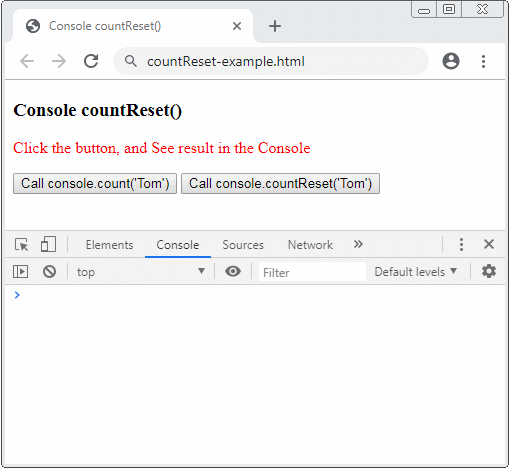This screenshot has width=510, height=469.
Task: Click Call console.countReset('Tom') button
Action: [x=280, y=183]
